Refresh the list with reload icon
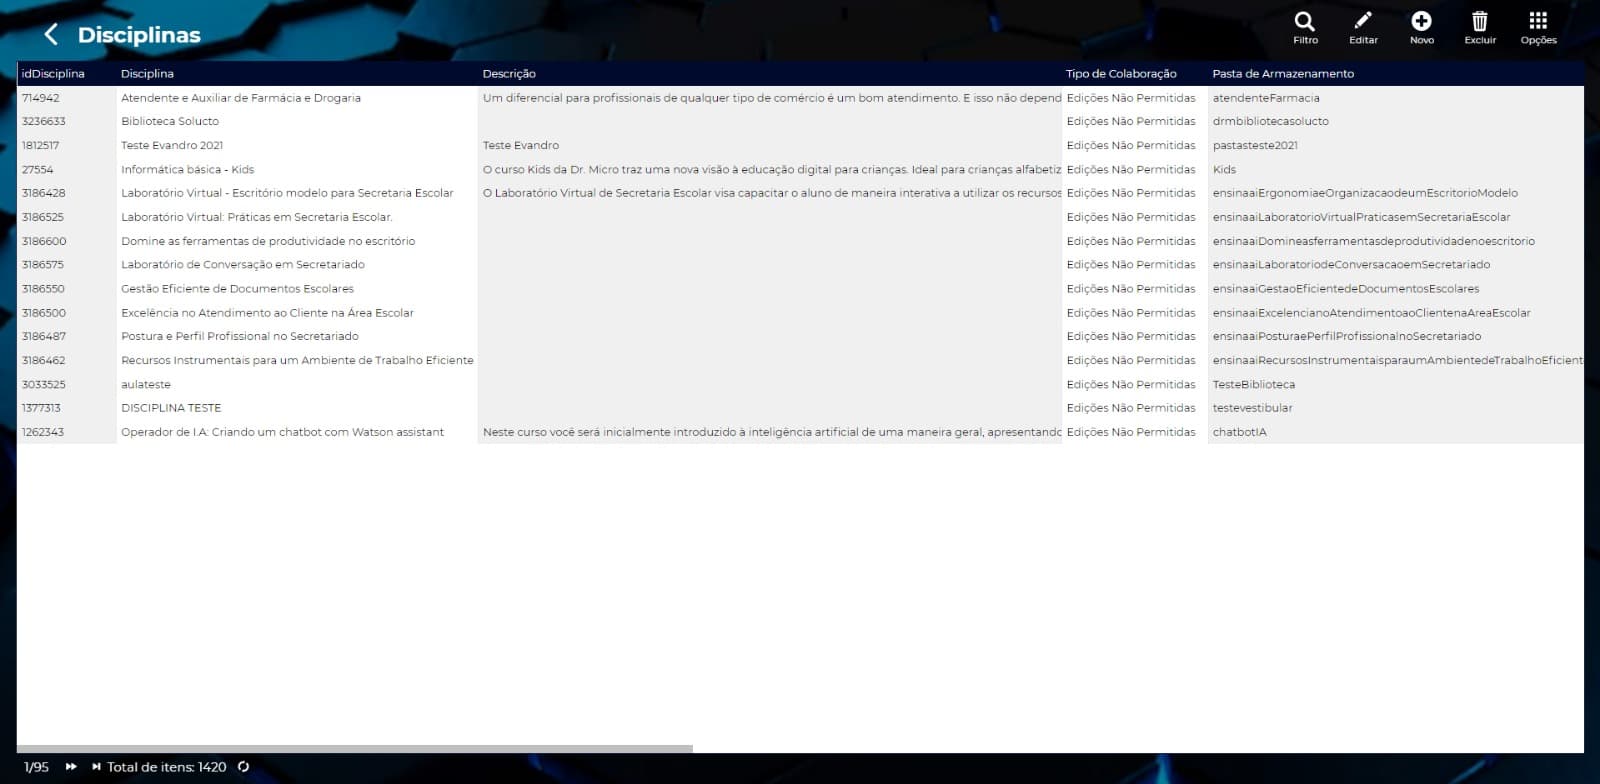1600x784 pixels. tap(243, 767)
